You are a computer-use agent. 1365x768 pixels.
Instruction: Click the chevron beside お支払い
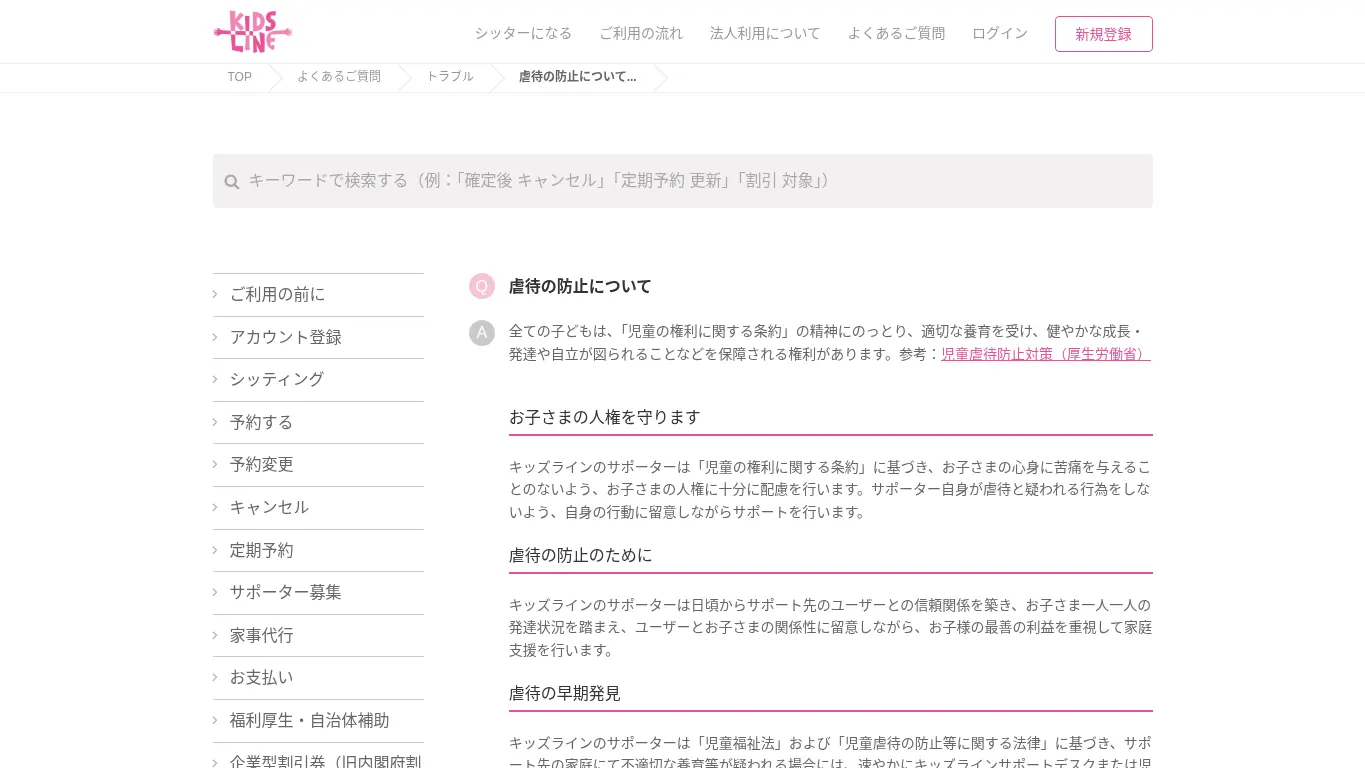click(215, 677)
